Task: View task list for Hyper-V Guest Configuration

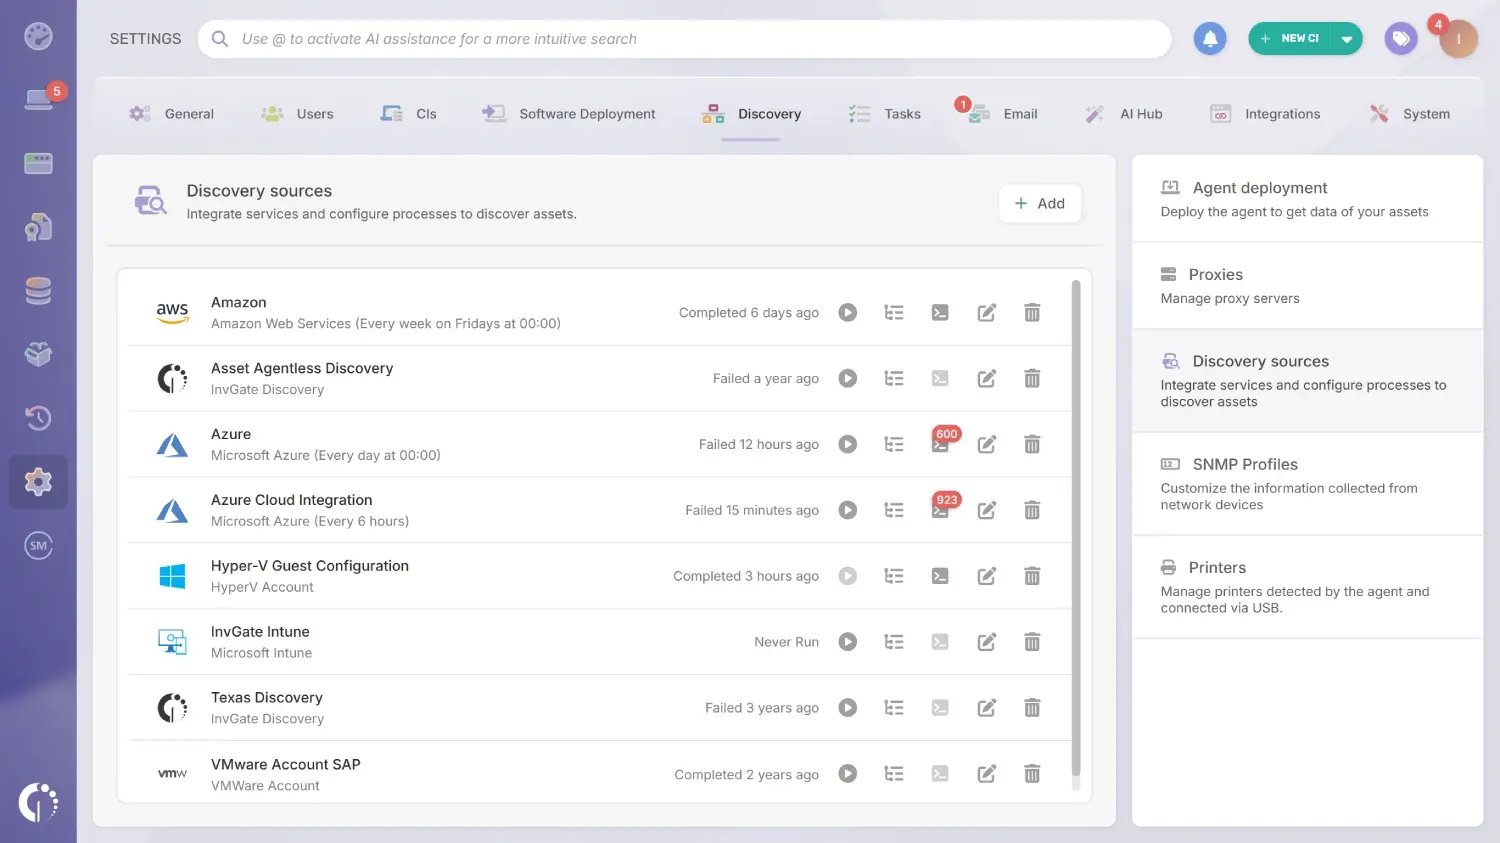Action: click(894, 576)
